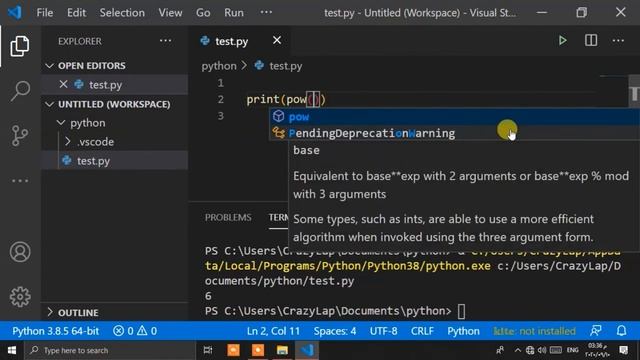Show additional views ellipsis in activity bar
Viewport: 640px width, 360px height.
pyautogui.click(x=20, y=180)
